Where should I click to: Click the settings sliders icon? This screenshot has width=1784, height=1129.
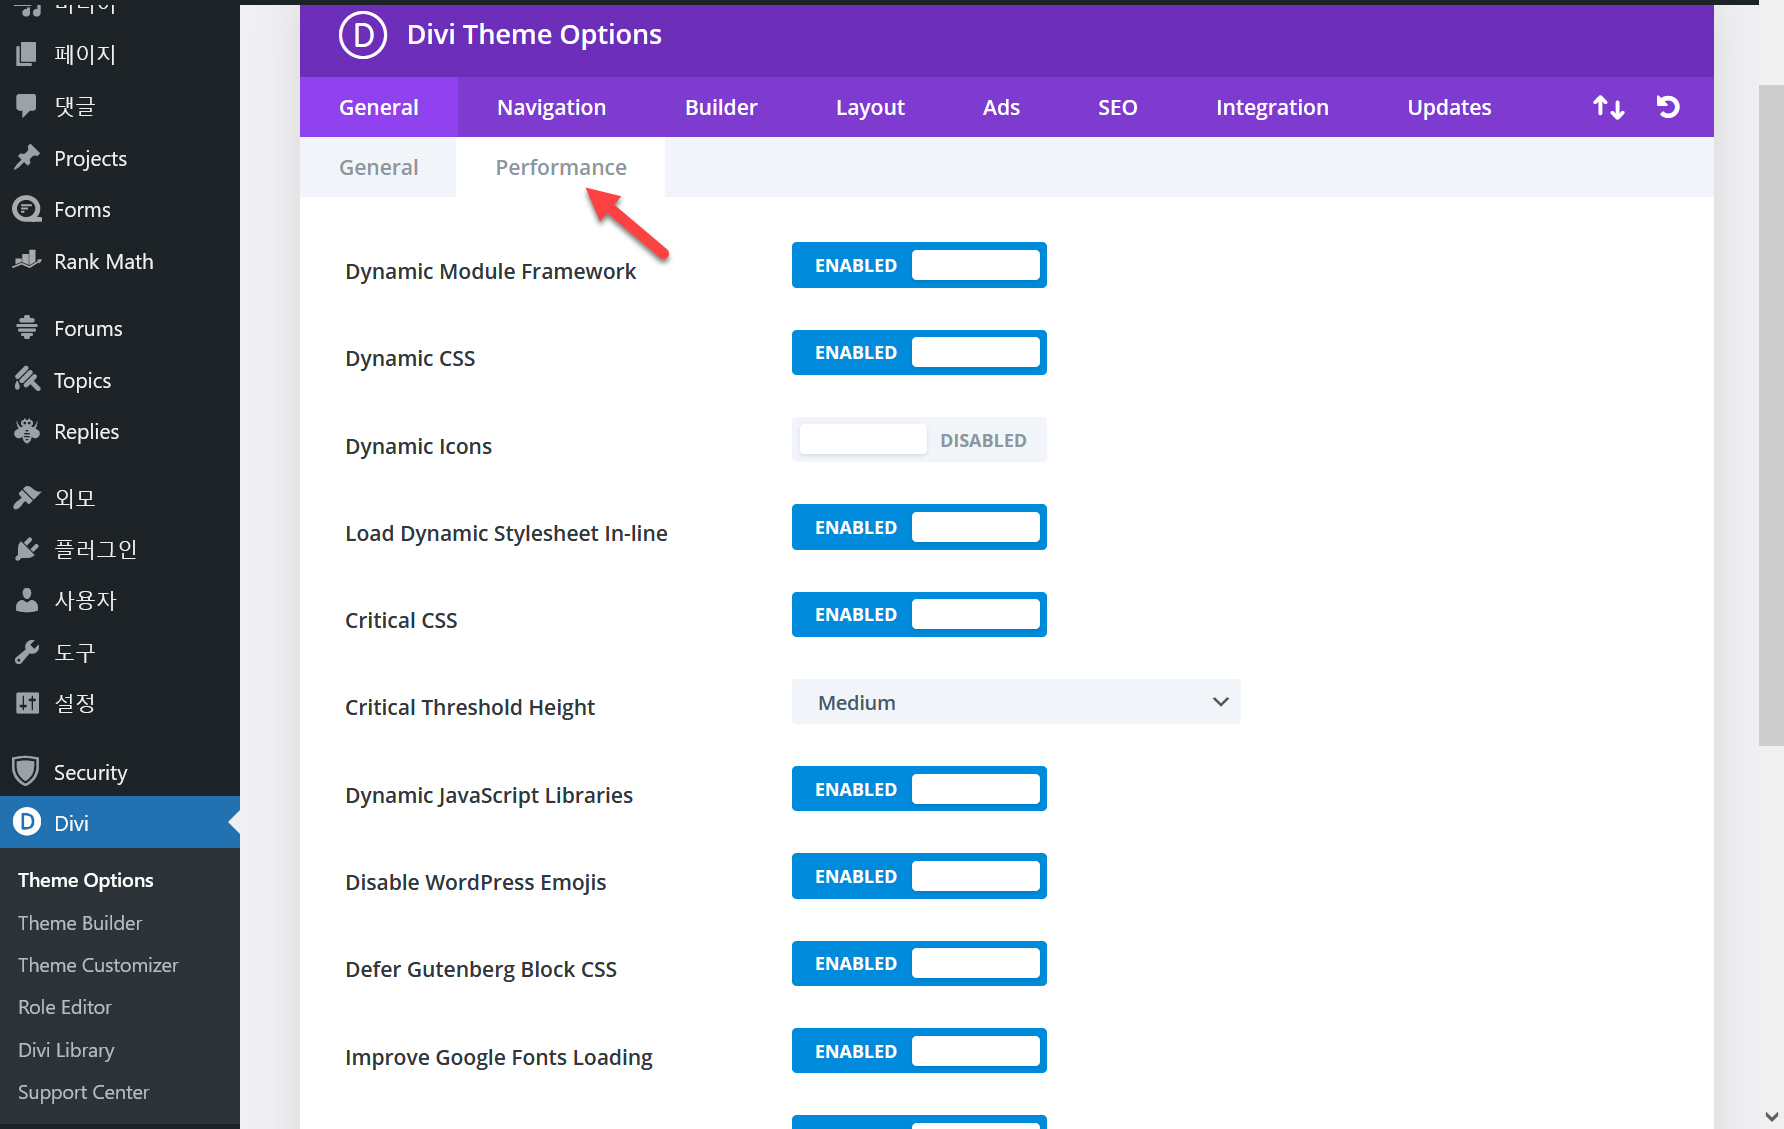pyautogui.click(x=27, y=703)
